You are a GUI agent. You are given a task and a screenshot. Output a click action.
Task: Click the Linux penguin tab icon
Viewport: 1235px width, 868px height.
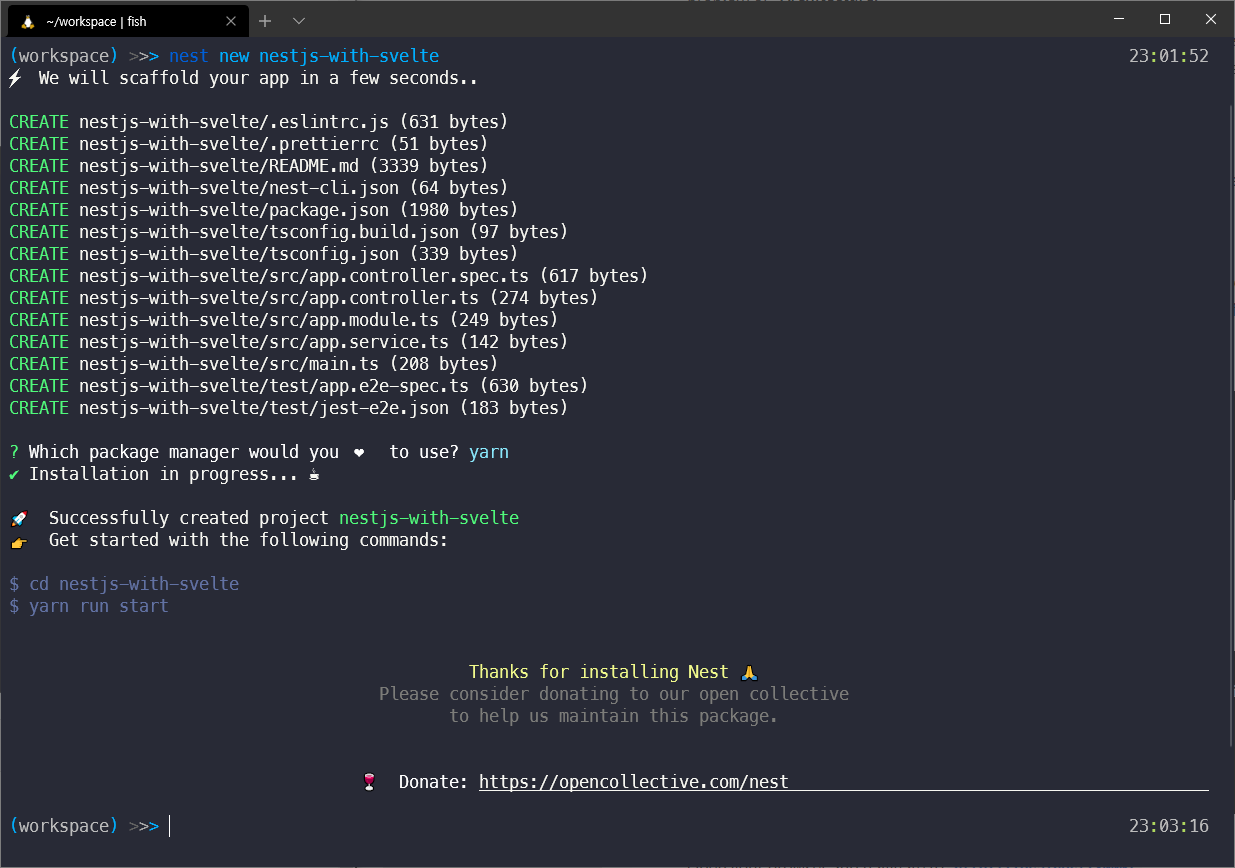point(28,21)
